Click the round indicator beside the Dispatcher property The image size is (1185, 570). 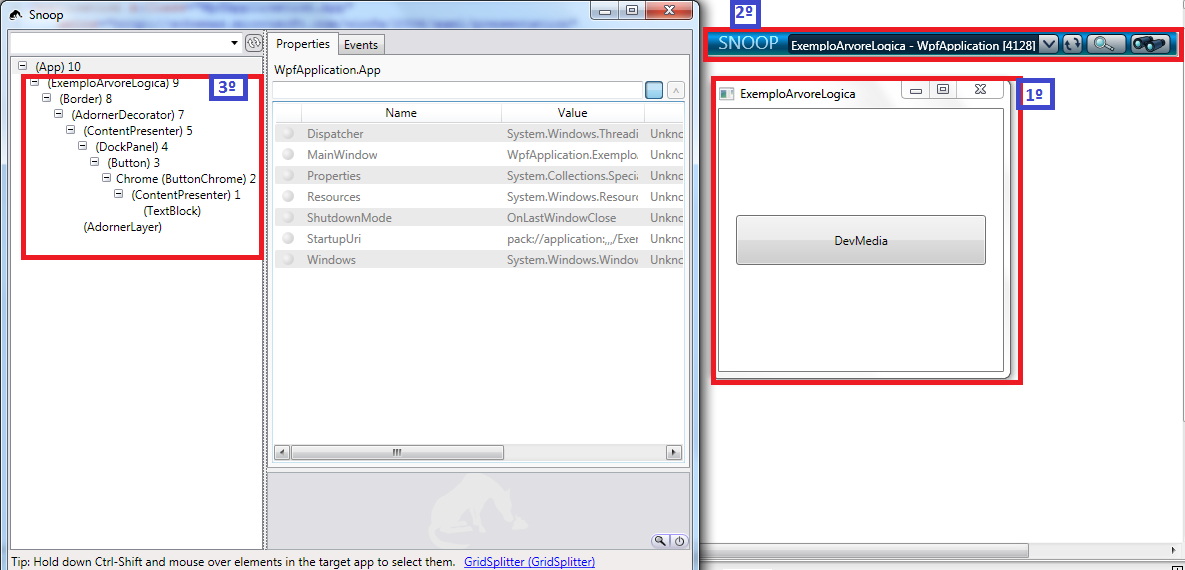[x=288, y=134]
